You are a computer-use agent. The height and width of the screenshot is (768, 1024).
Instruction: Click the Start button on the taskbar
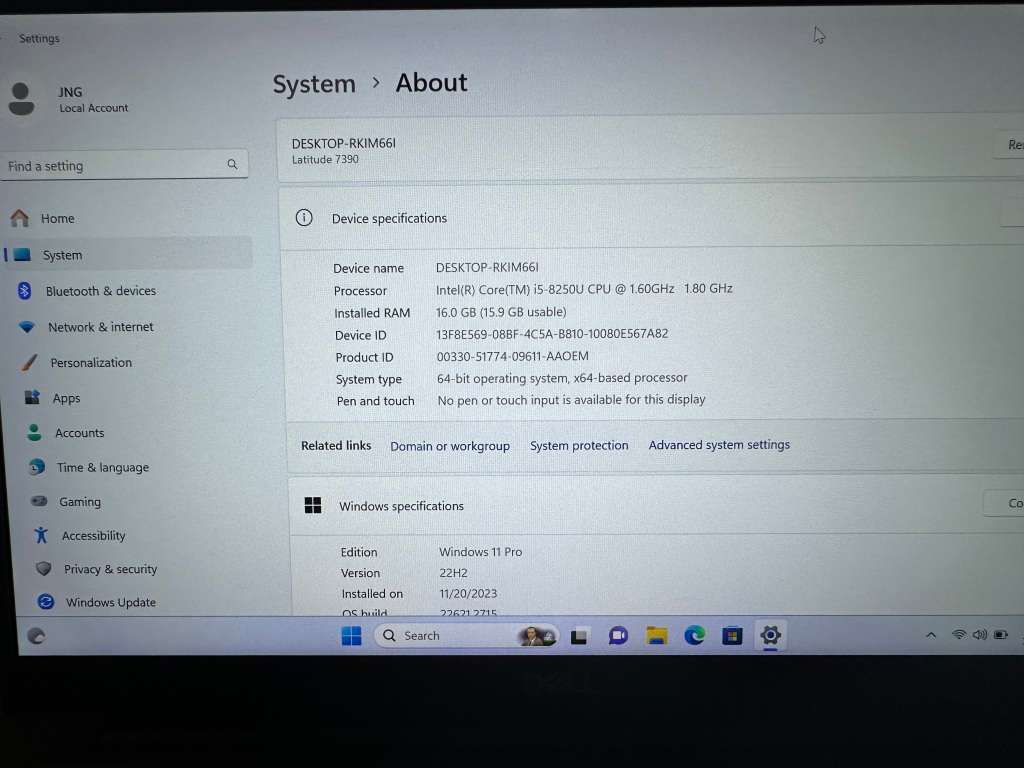[351, 635]
